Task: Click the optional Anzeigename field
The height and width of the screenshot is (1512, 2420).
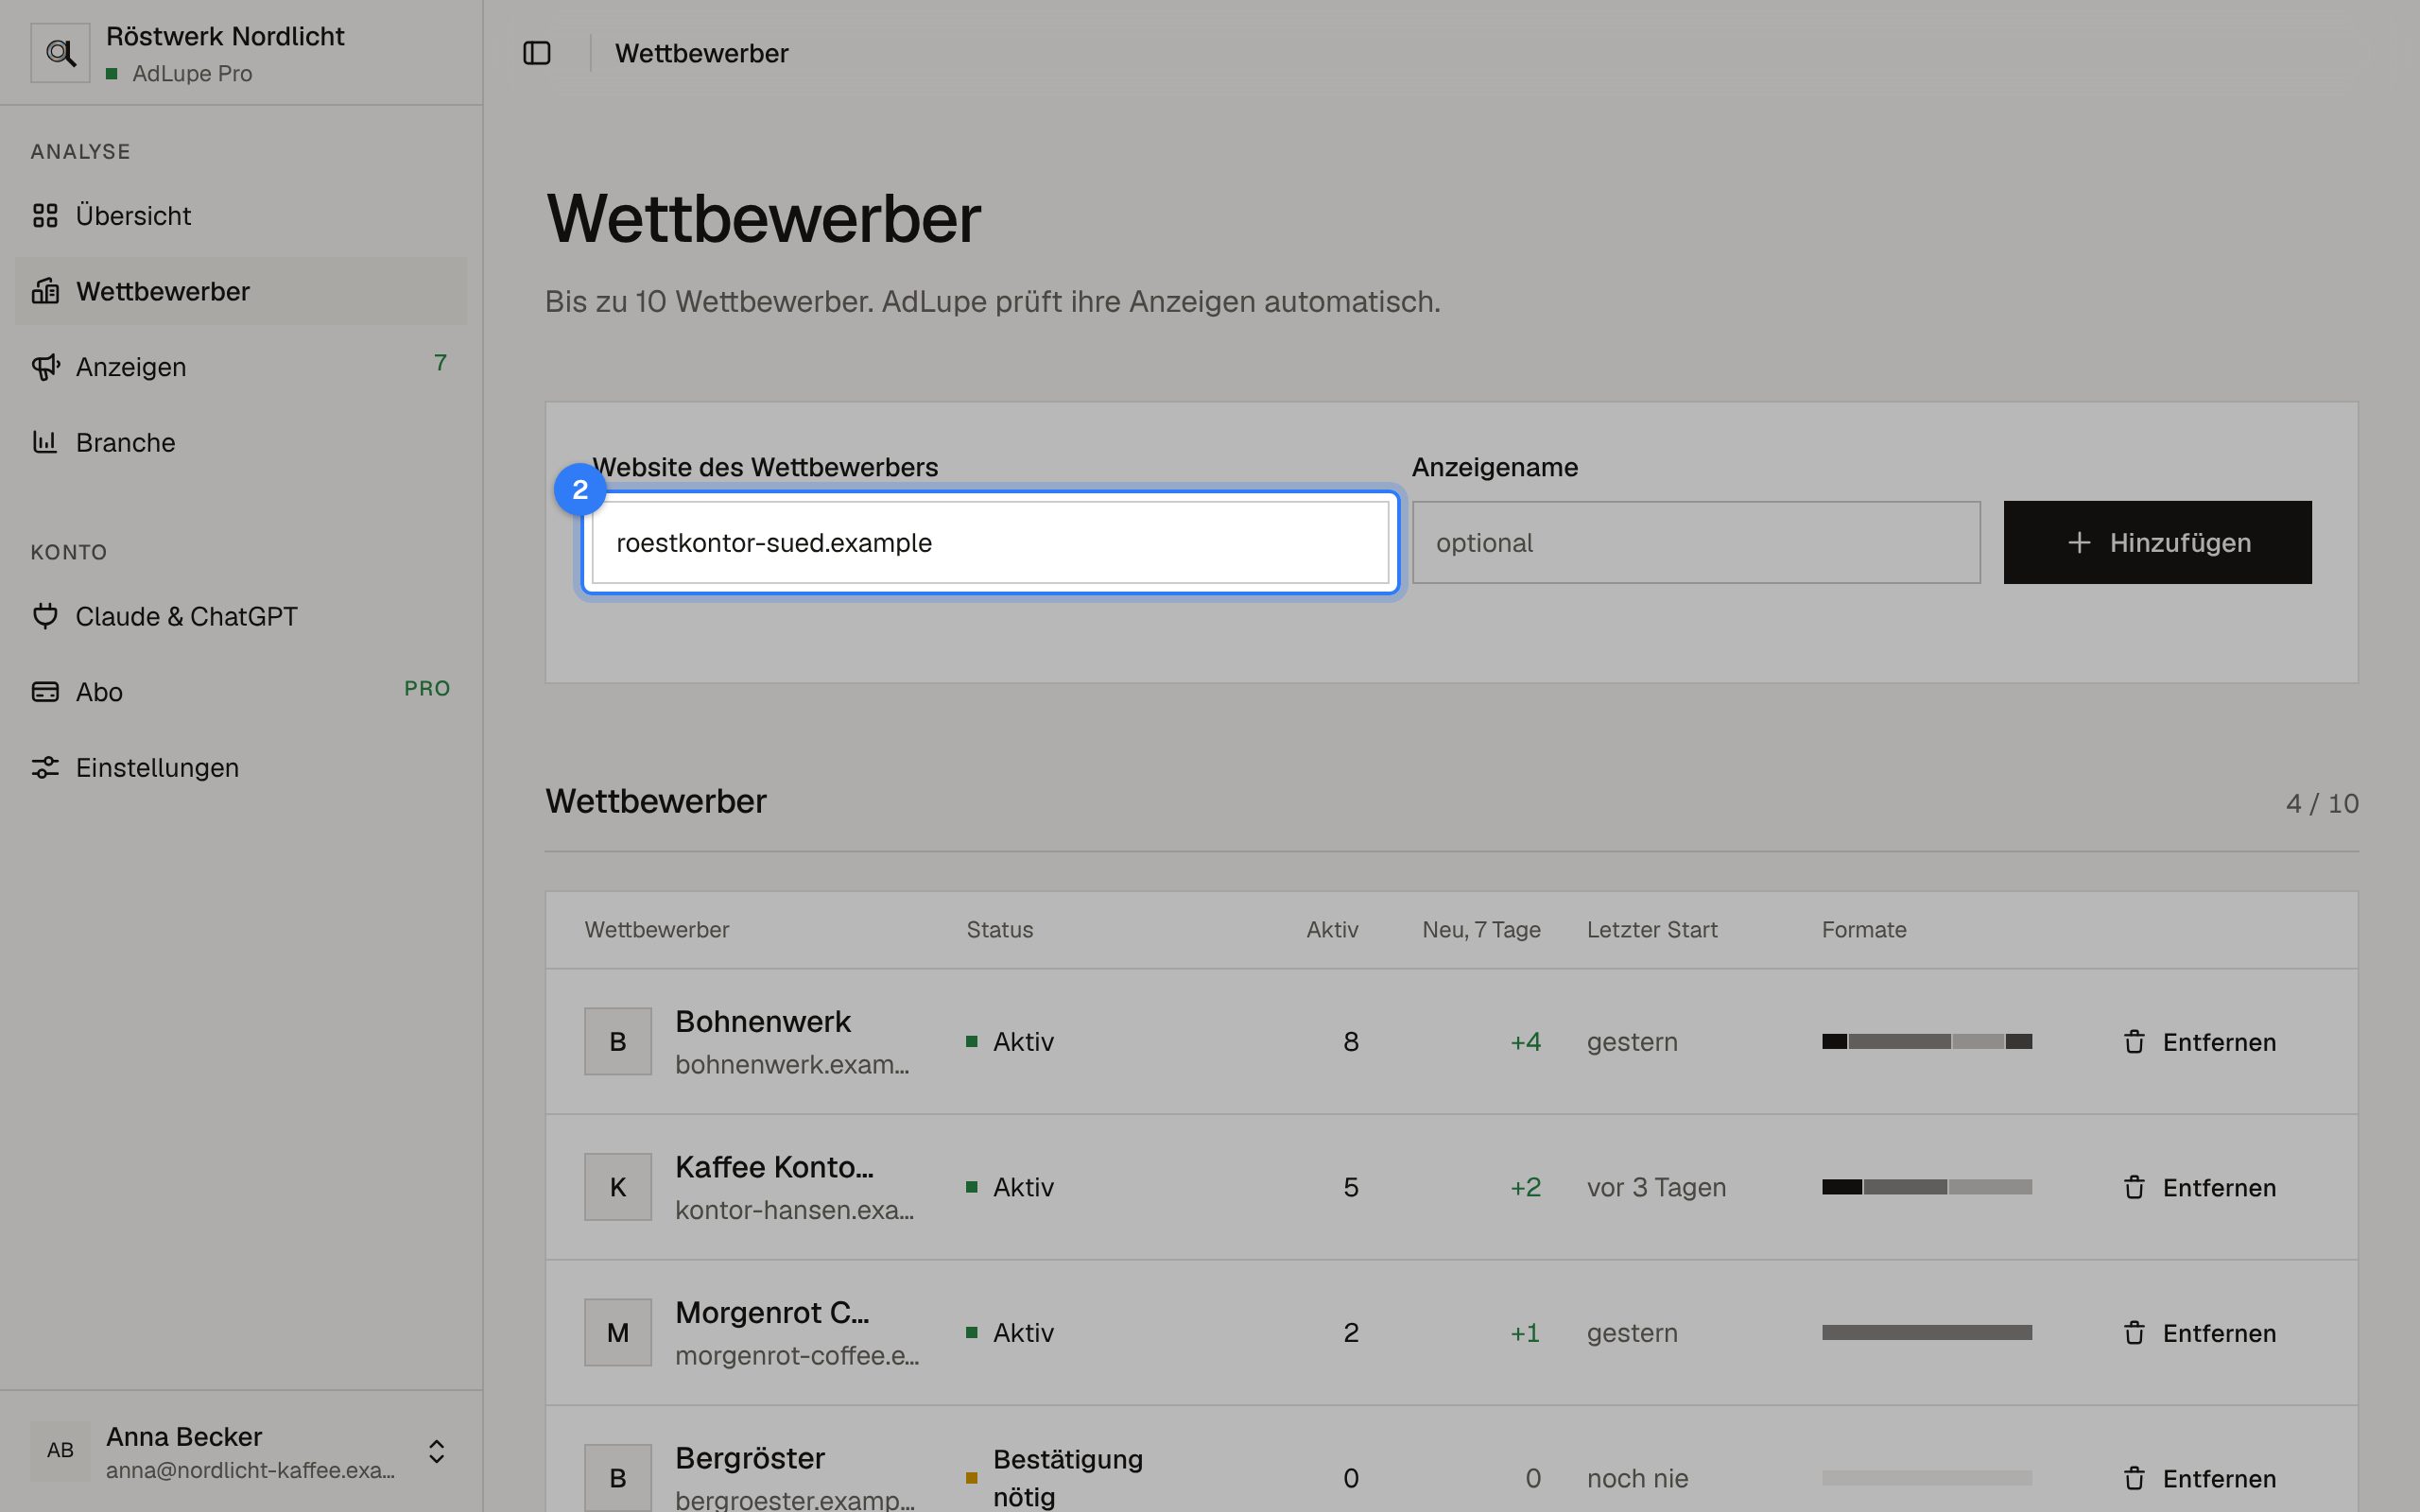Action: point(1696,542)
